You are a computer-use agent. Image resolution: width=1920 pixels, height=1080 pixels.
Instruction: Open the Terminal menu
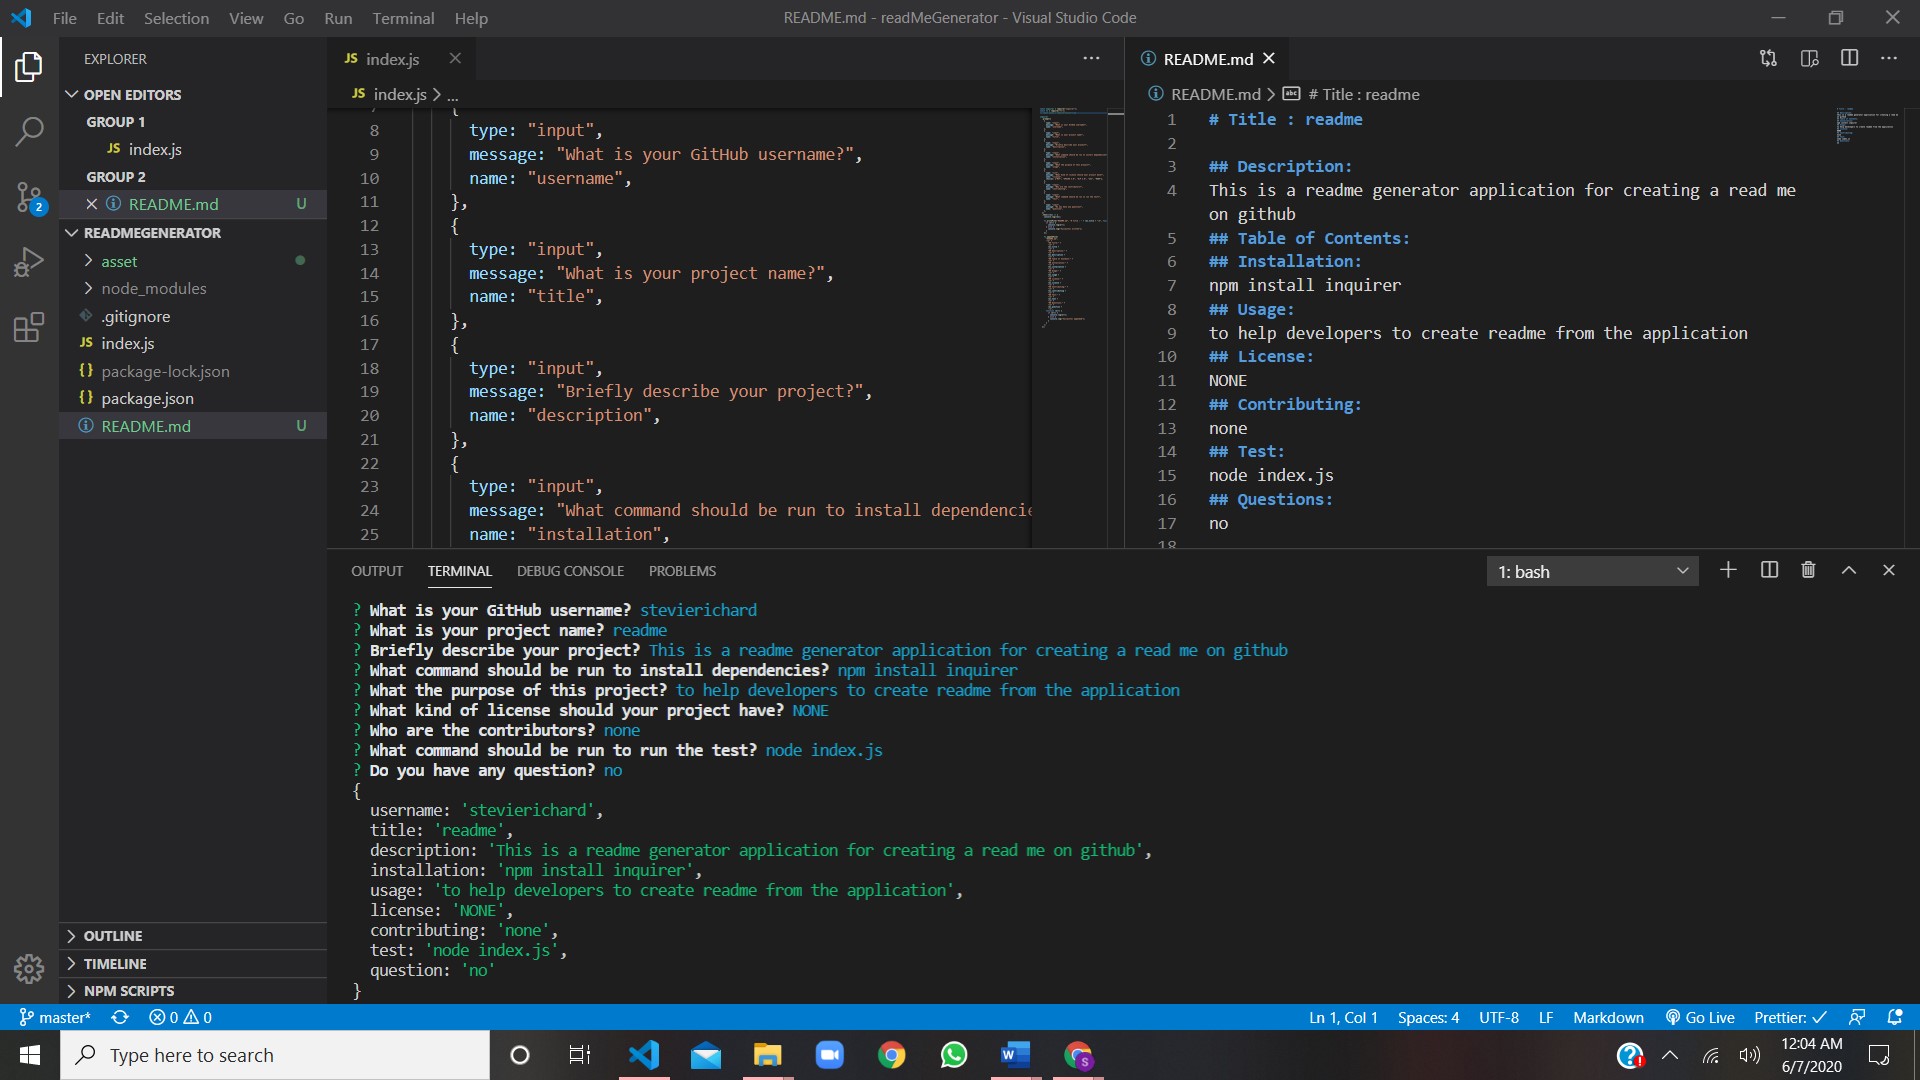403,18
